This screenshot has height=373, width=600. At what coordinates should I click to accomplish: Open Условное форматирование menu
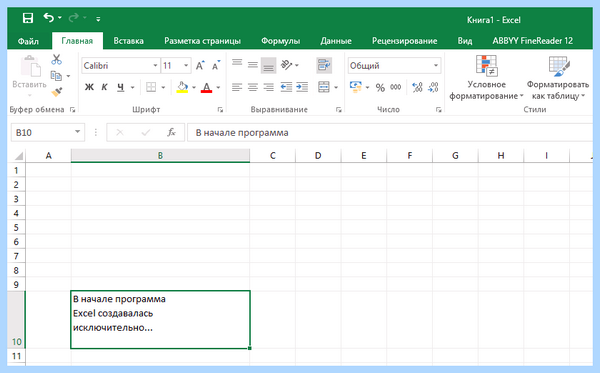[x=486, y=78]
